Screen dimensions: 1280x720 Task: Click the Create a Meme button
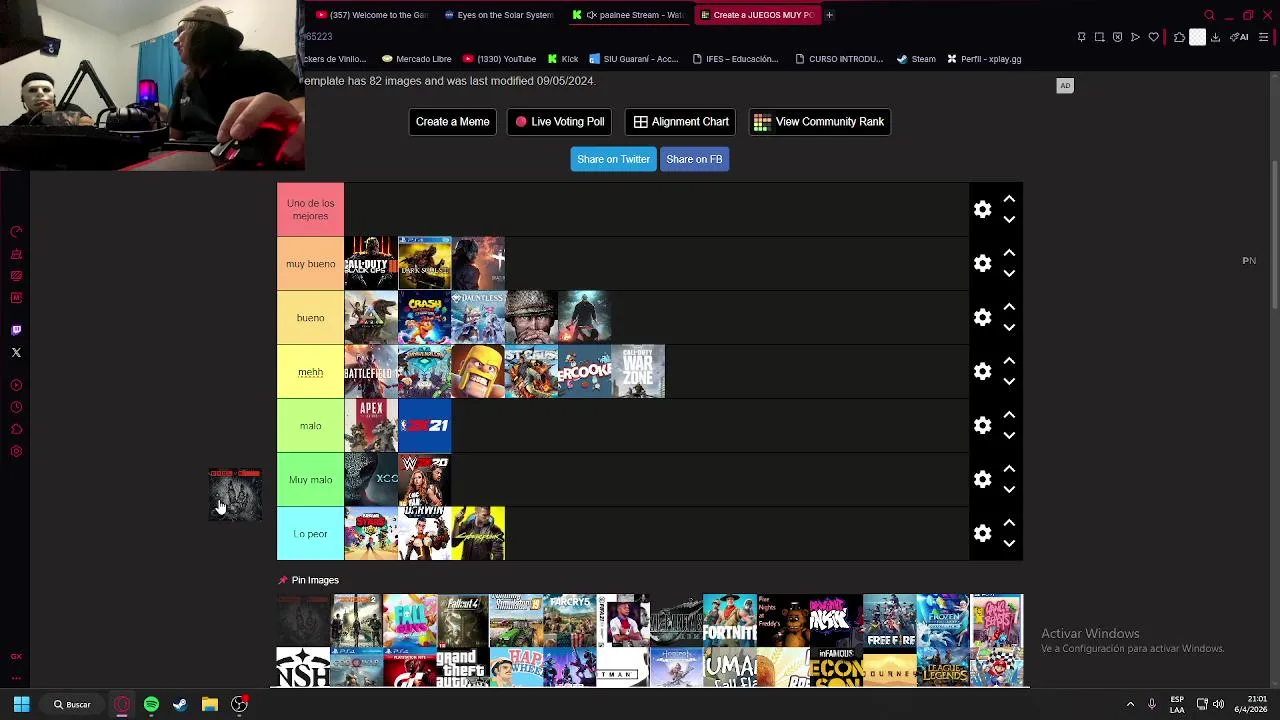(x=452, y=122)
